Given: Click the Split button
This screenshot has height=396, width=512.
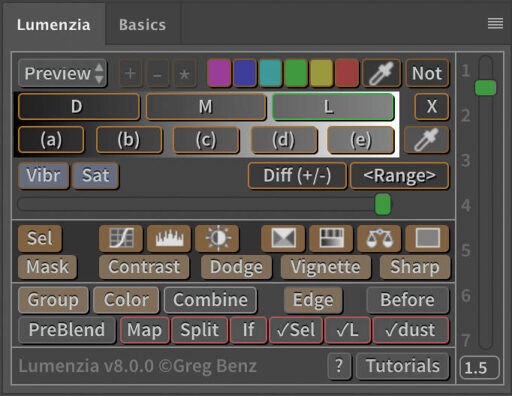Looking at the screenshot, I should pos(200,330).
